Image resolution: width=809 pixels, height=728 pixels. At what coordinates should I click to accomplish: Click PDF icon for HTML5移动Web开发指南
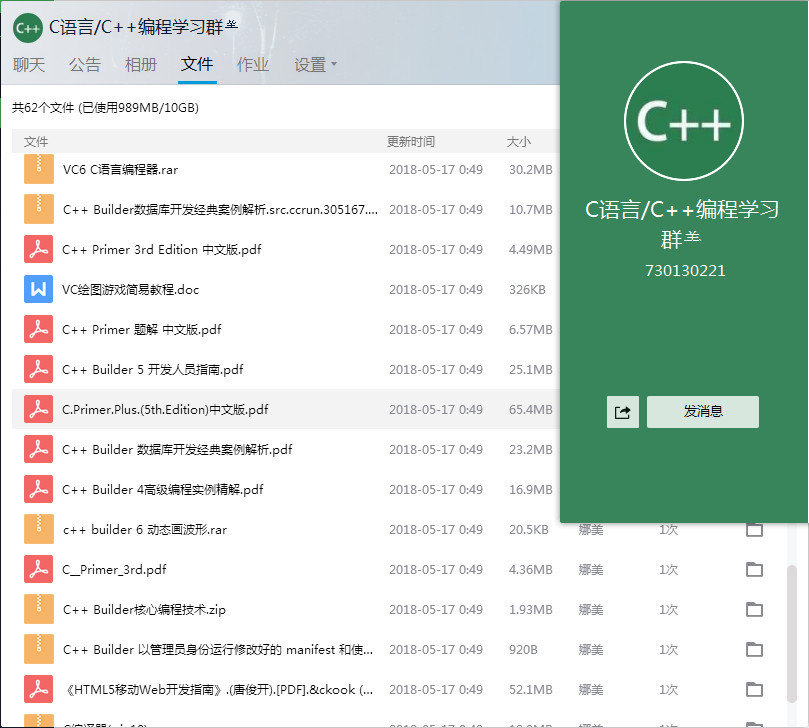[x=39, y=689]
